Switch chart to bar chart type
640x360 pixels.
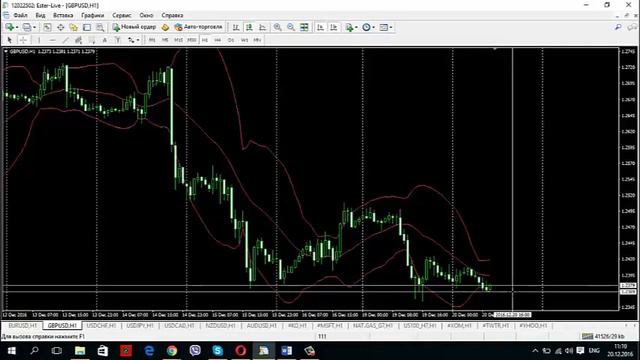236,27
